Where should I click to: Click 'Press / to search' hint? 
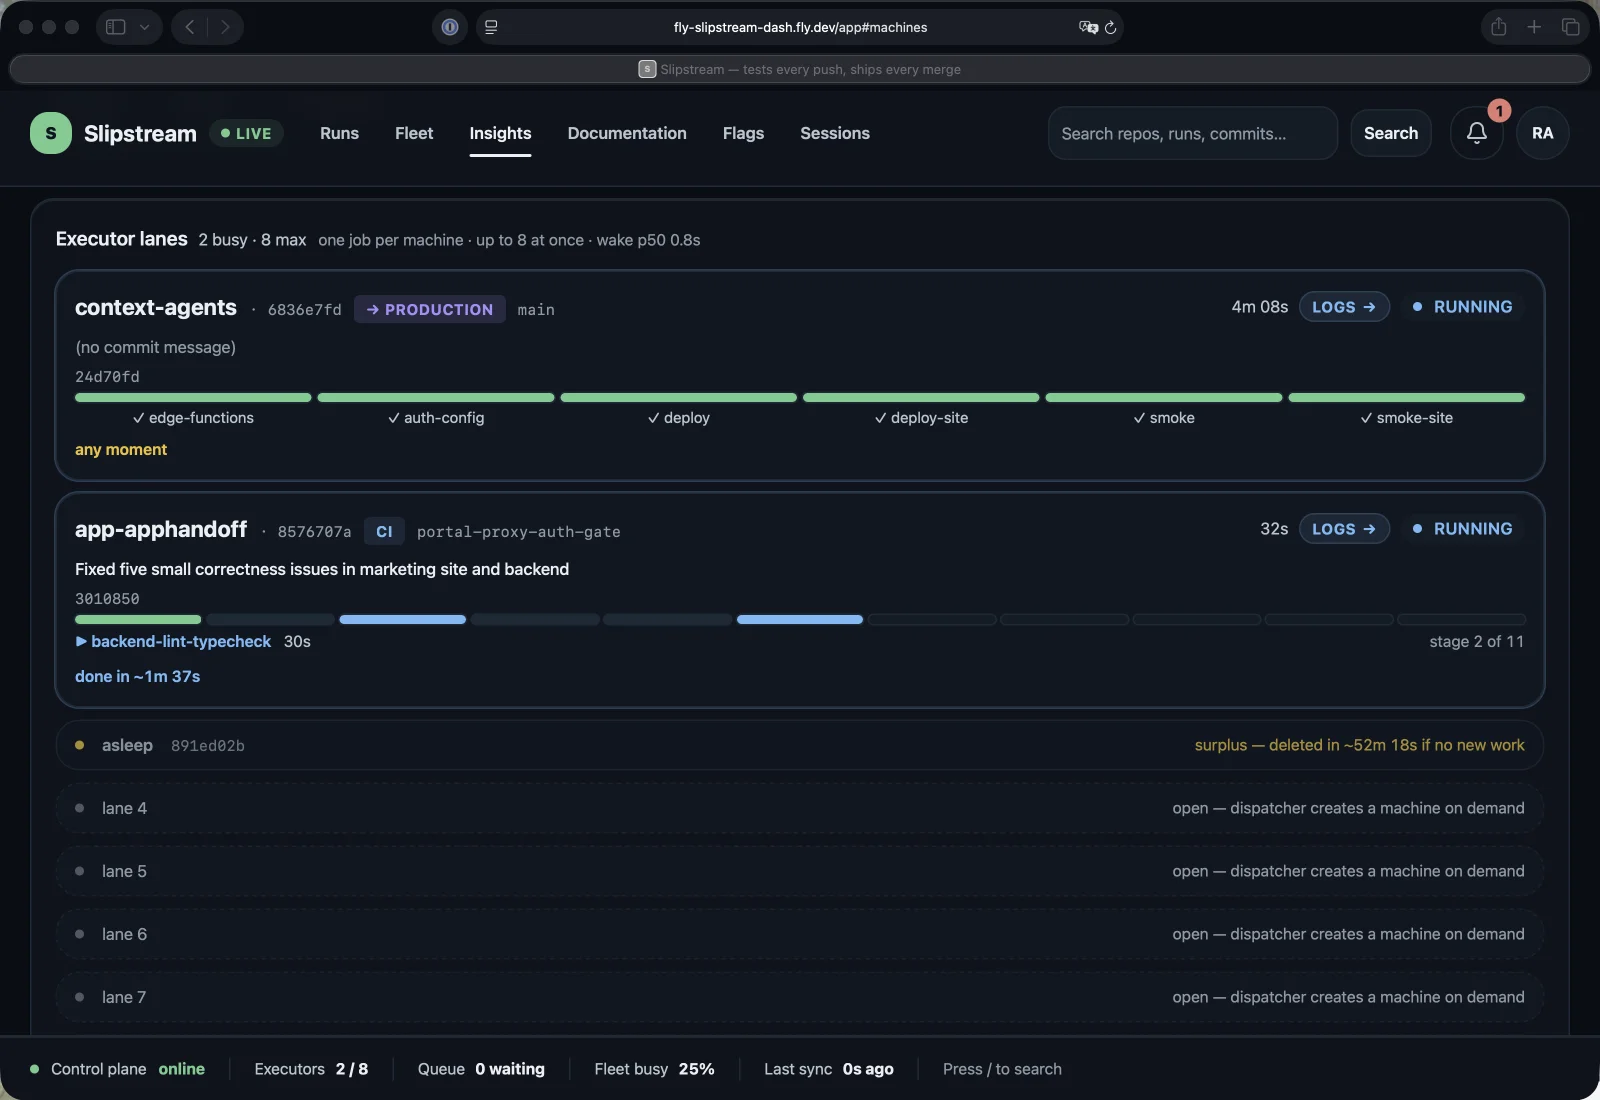(x=1002, y=1069)
